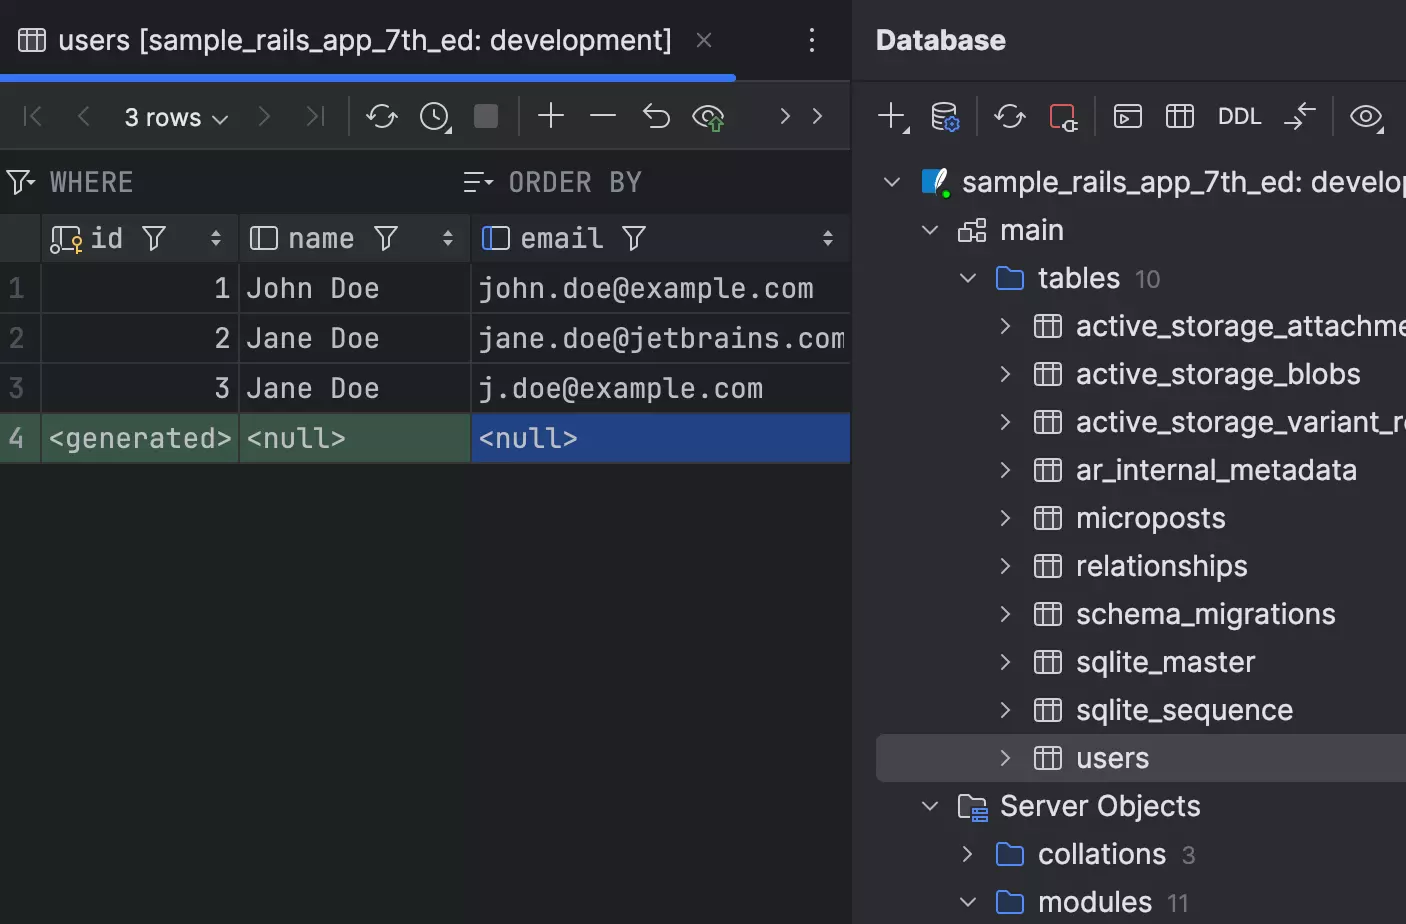Select the users editor tab
This screenshot has height=924, width=1406.
click(x=364, y=40)
